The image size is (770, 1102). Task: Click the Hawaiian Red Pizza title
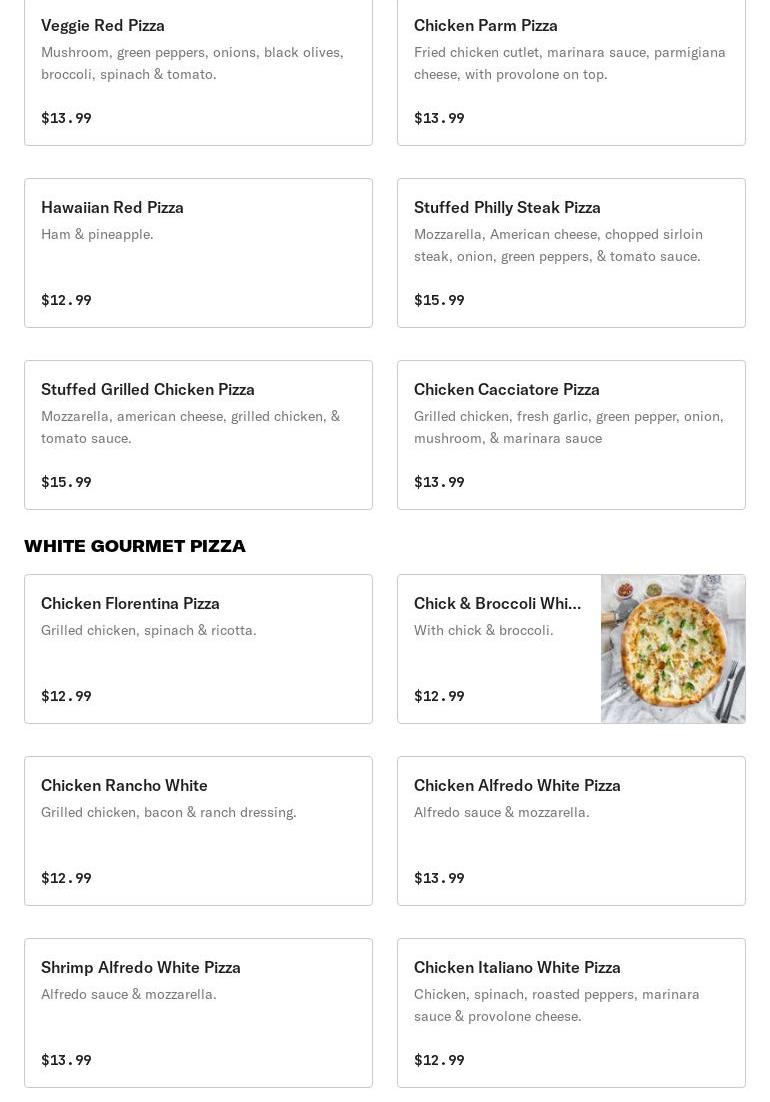pos(112,207)
